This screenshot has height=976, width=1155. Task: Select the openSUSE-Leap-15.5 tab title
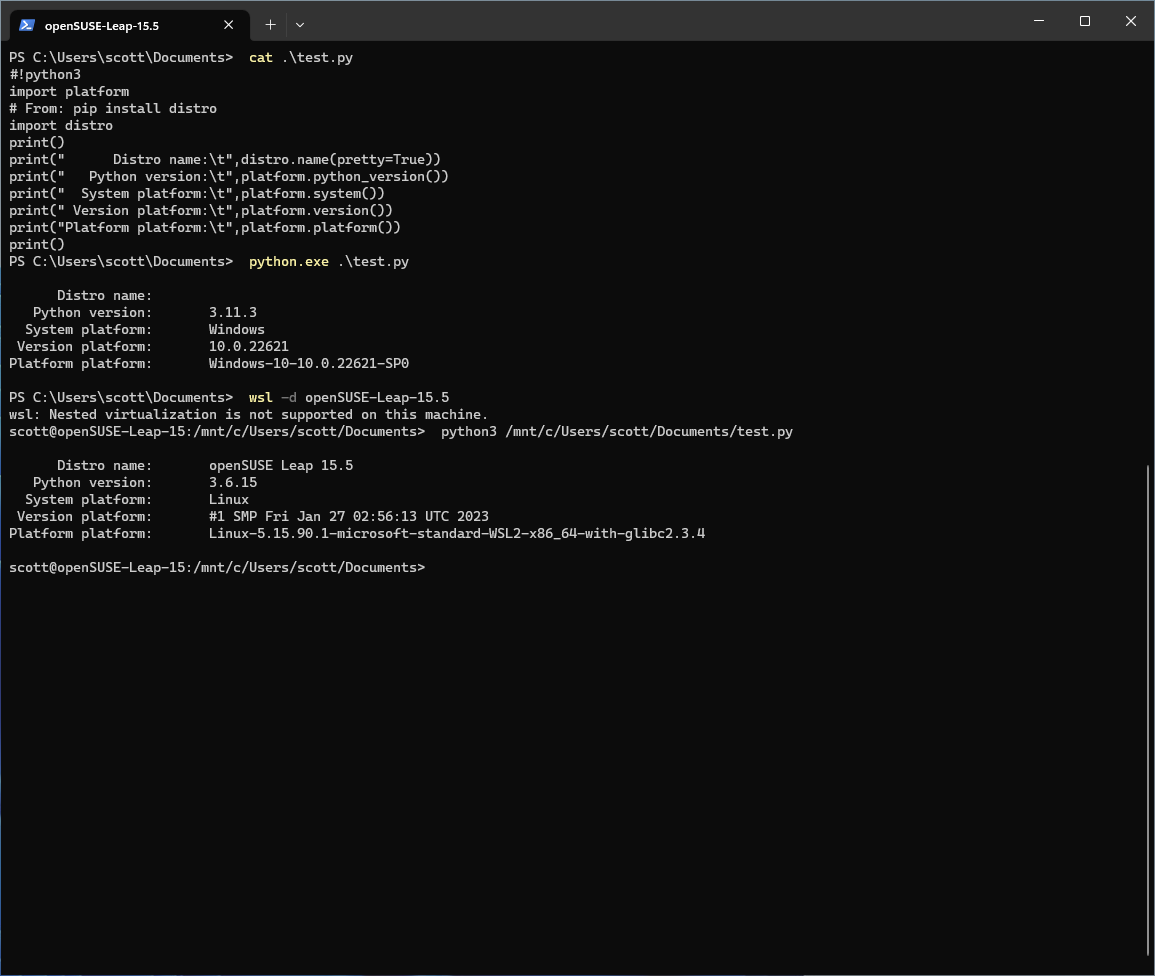(101, 26)
